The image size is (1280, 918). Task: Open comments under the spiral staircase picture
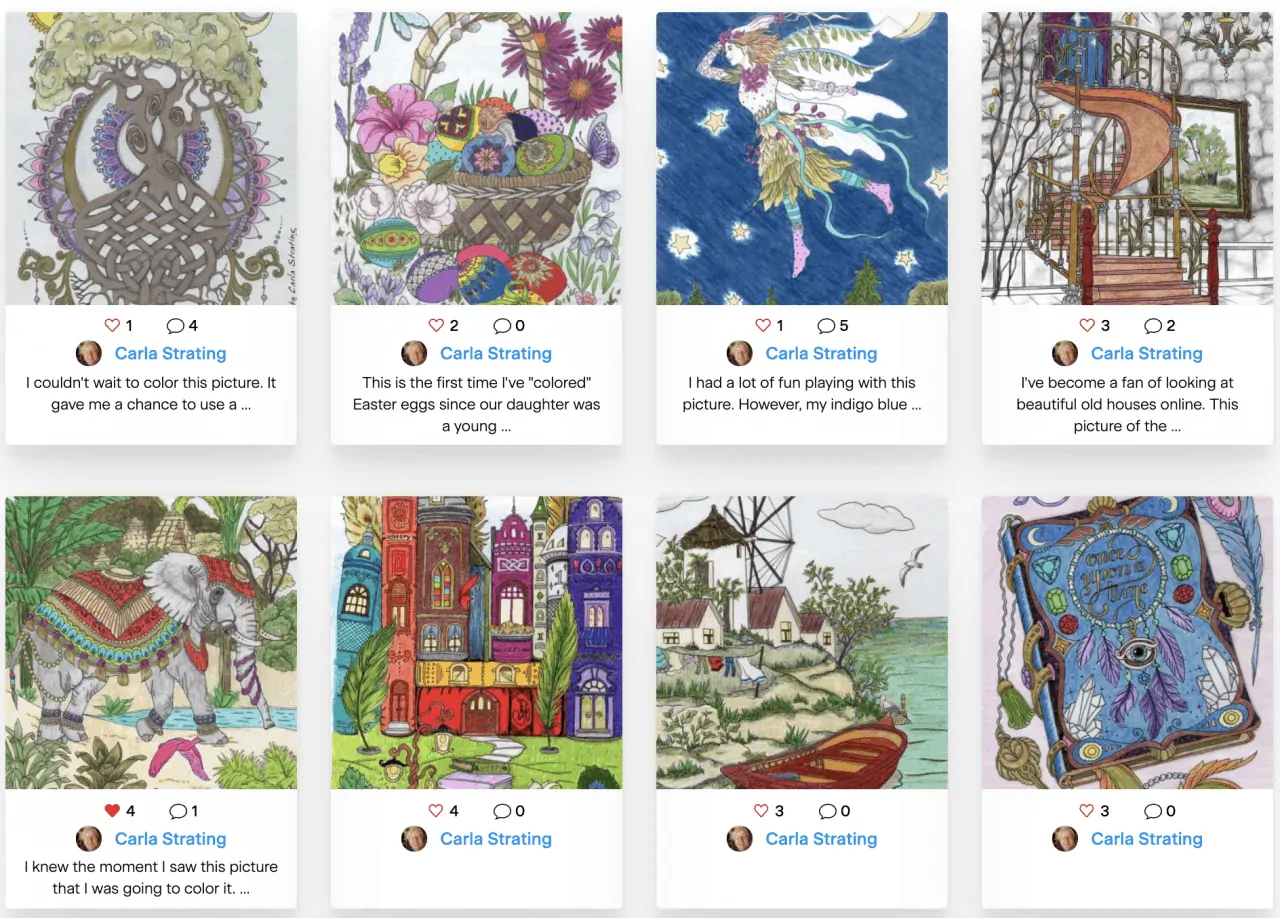click(x=1153, y=325)
